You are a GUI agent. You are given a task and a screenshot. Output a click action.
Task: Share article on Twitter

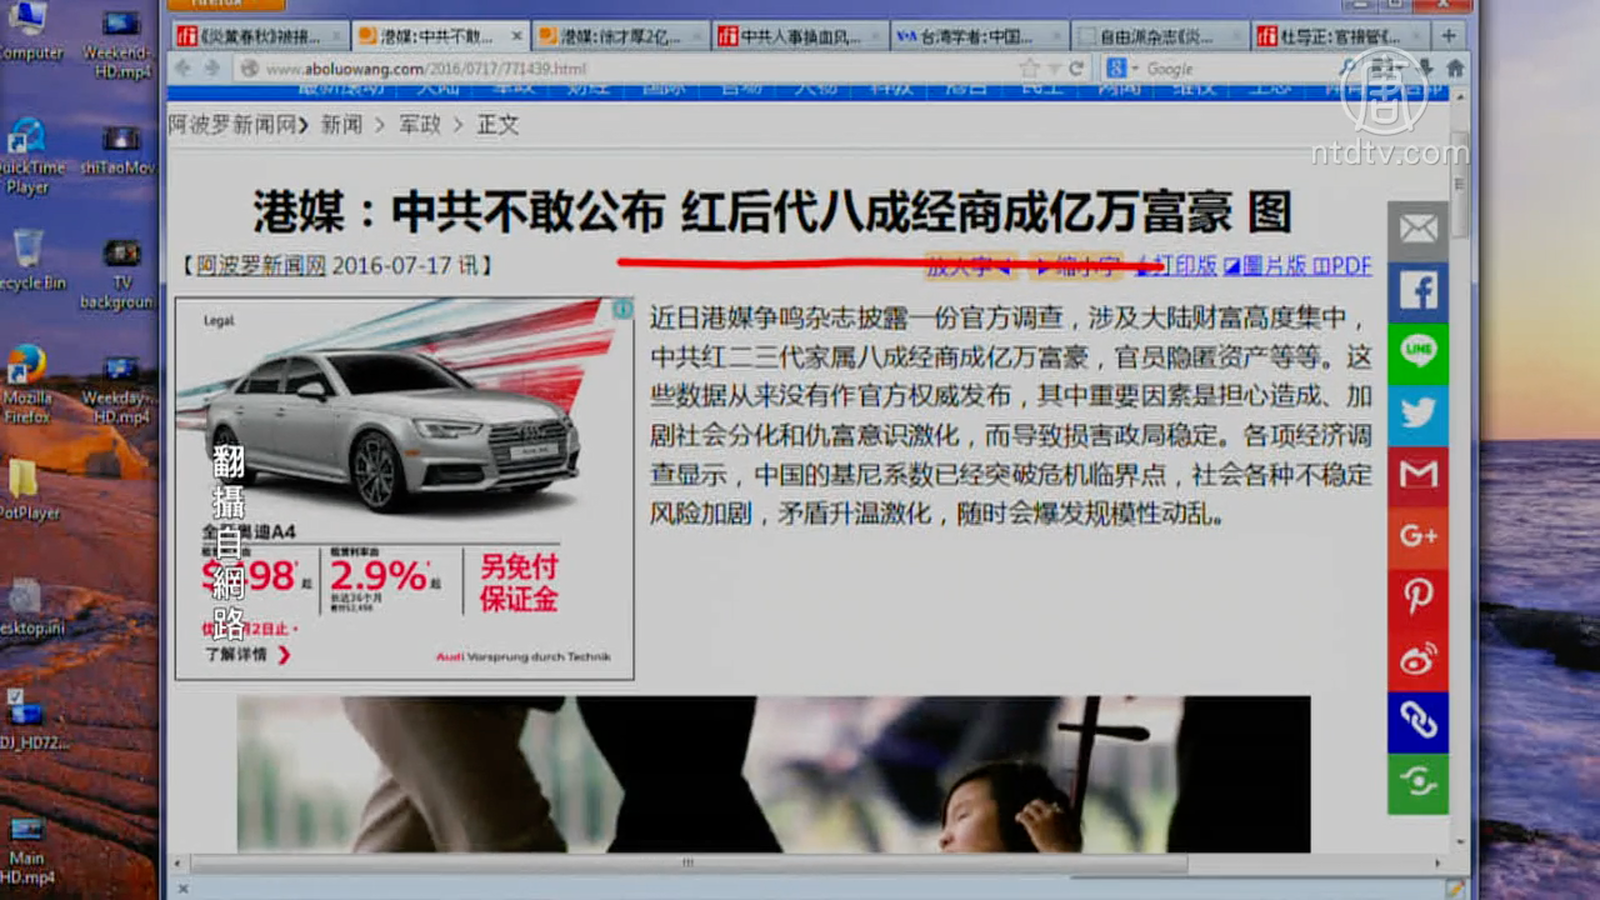(1417, 413)
